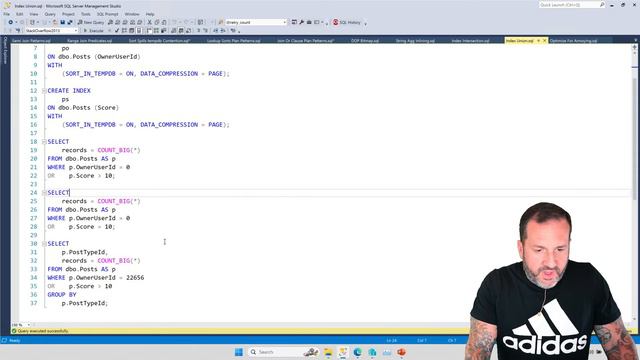Click the Decrease Indent icon
Image resolution: width=640 pixels, height=360 pixels.
216,31
